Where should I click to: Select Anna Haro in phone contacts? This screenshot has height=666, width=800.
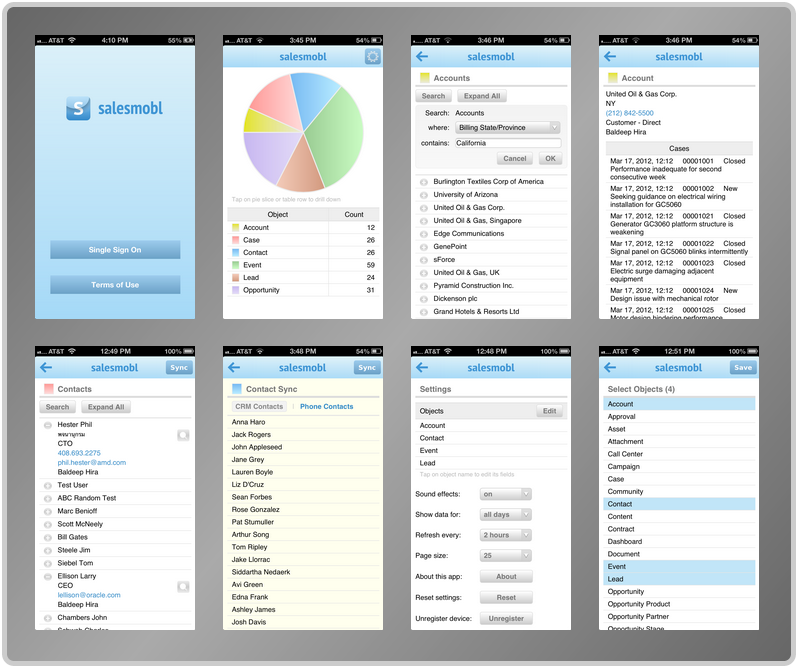303,422
